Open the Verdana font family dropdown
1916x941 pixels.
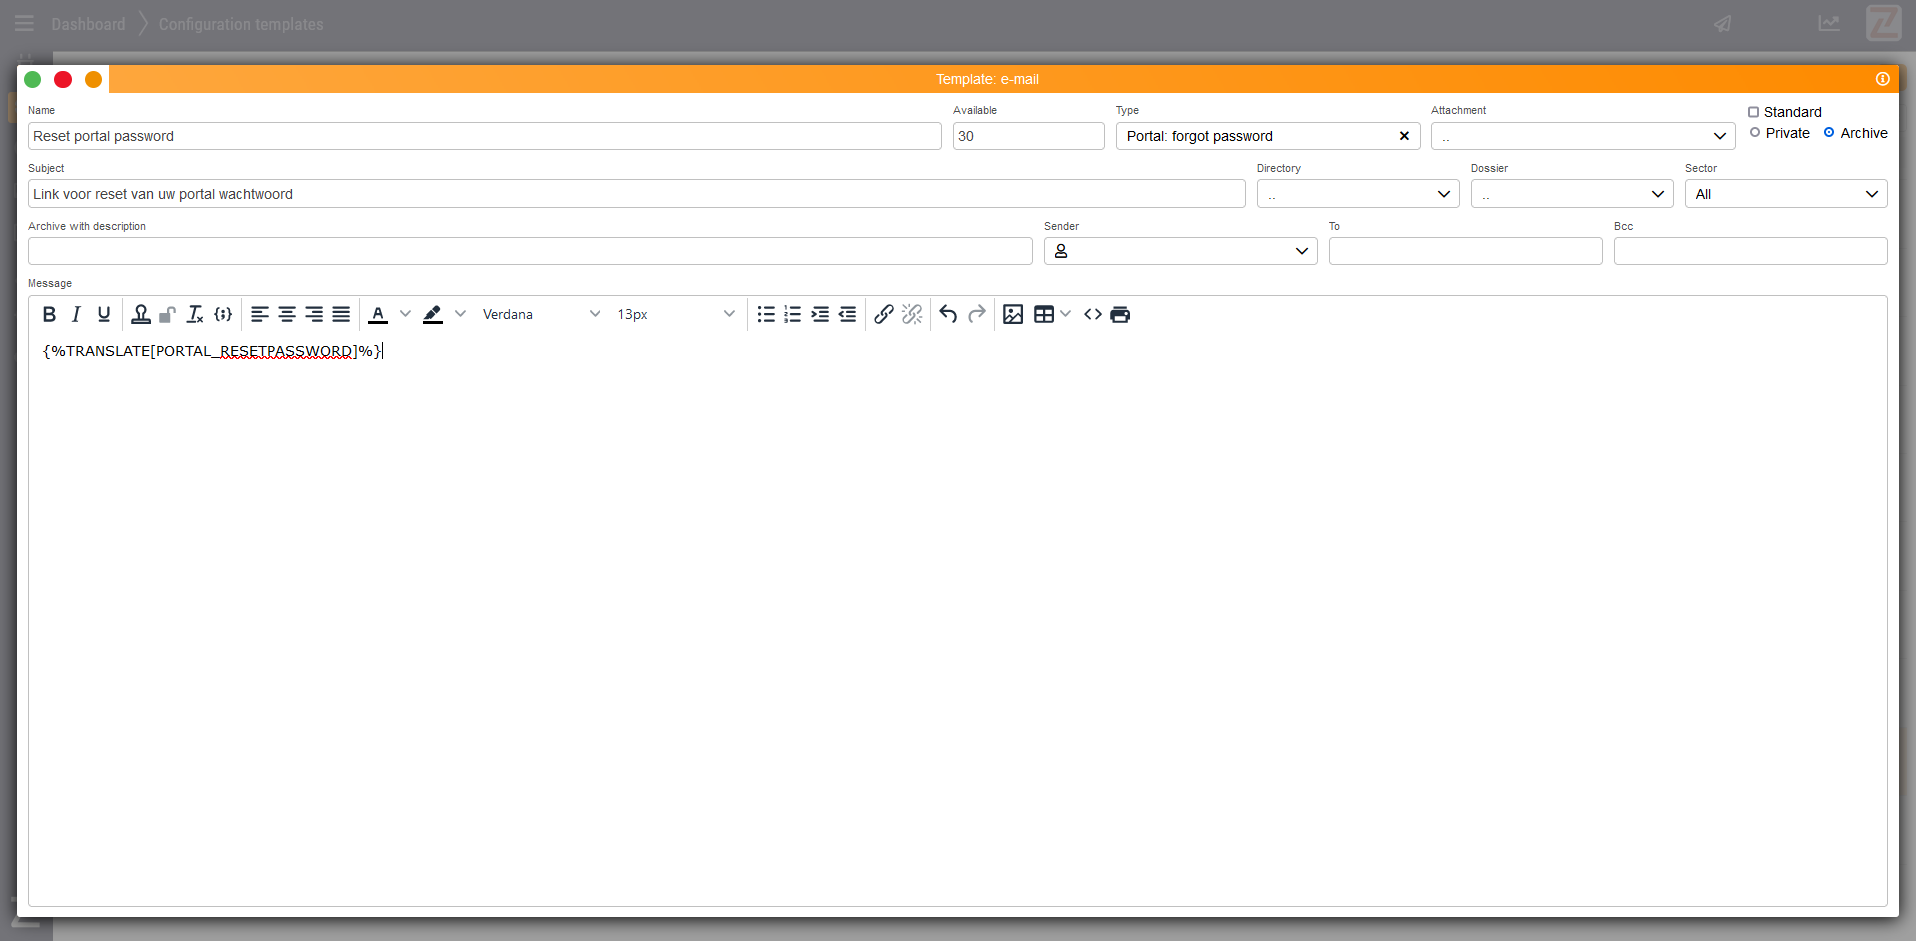[x=540, y=314]
